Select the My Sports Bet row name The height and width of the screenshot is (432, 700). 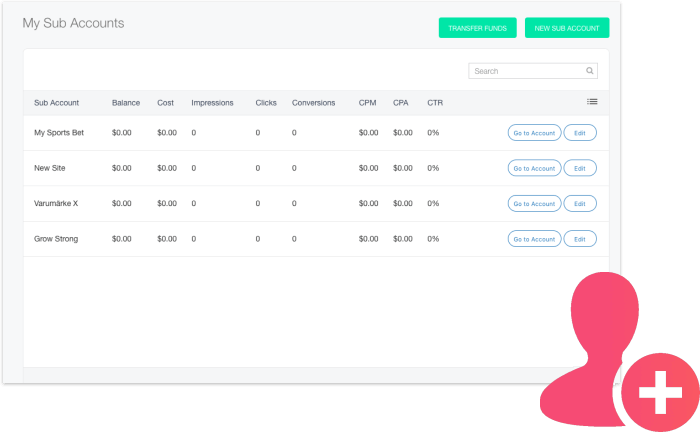point(59,133)
